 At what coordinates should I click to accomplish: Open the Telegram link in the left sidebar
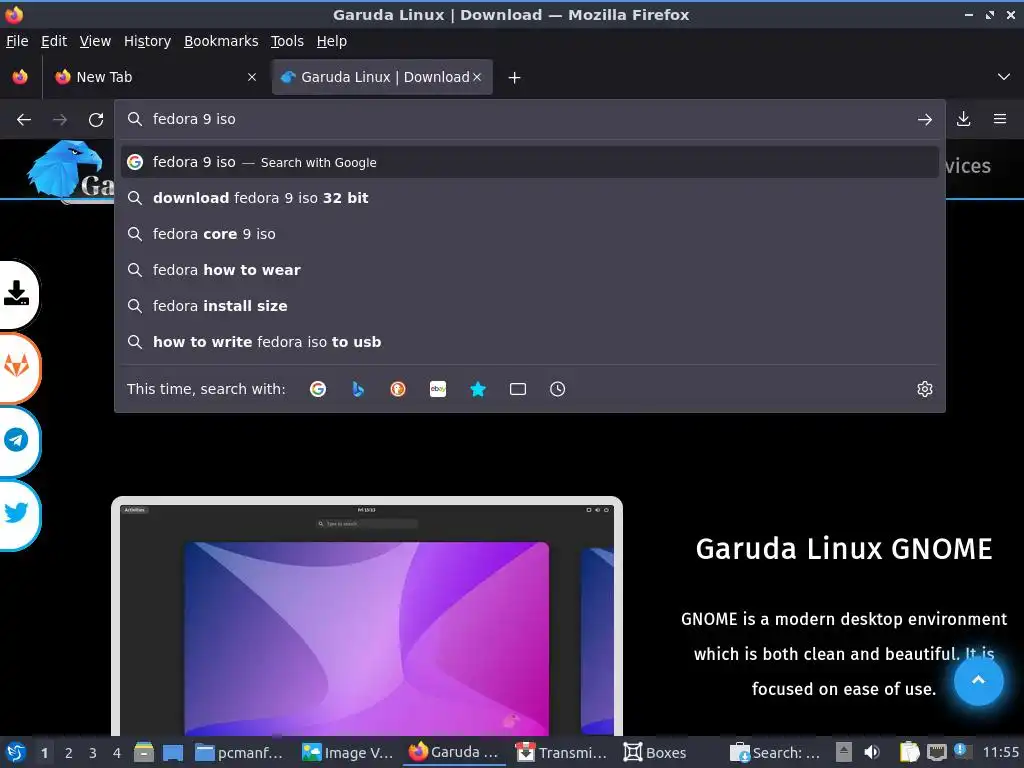coord(17,441)
